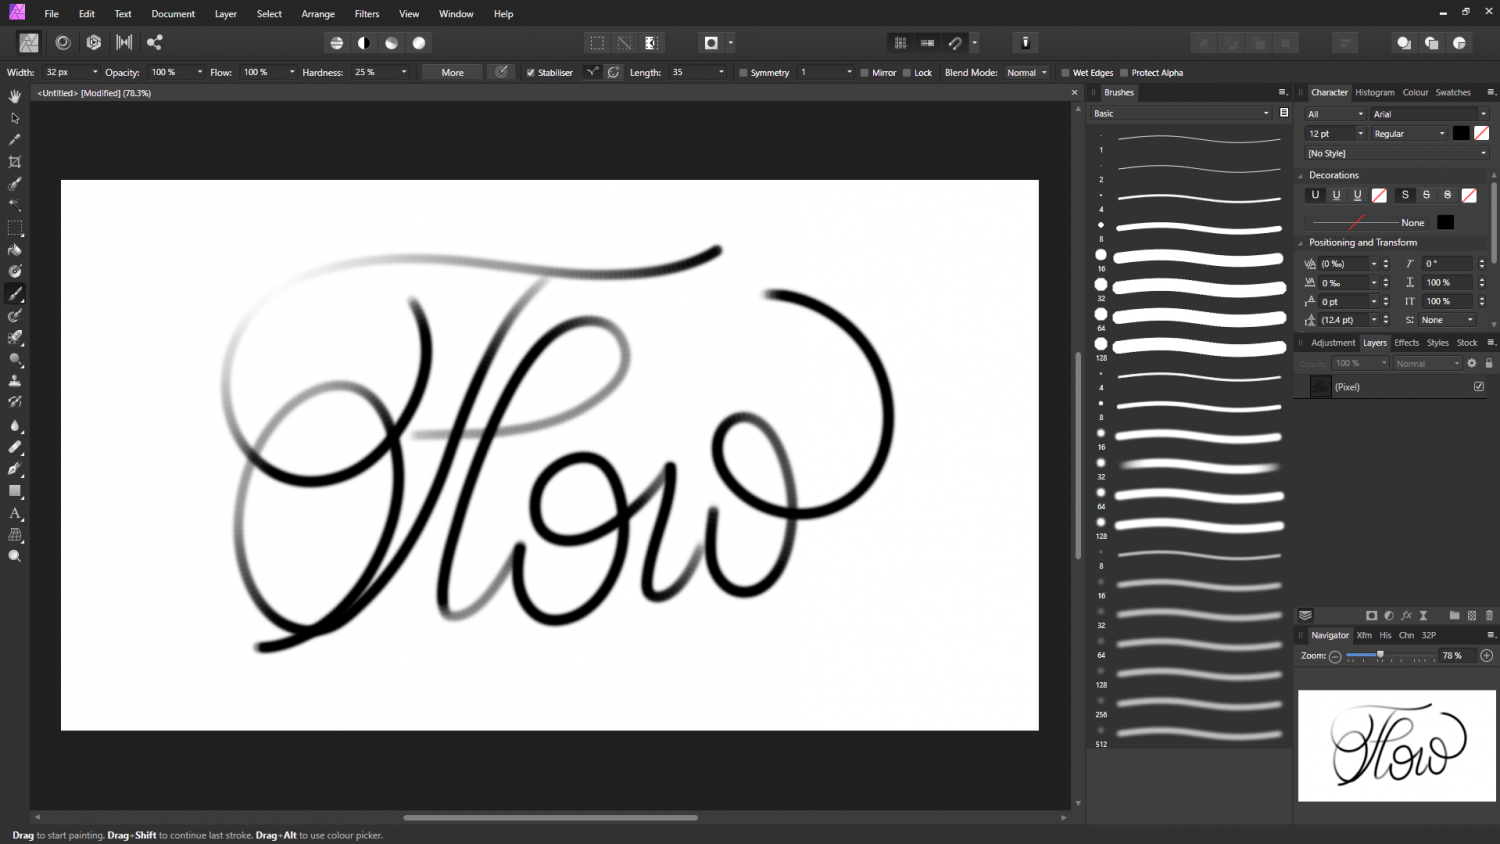Click the Navigator zoom slider
Image resolution: width=1500 pixels, height=844 pixels.
click(1380, 656)
